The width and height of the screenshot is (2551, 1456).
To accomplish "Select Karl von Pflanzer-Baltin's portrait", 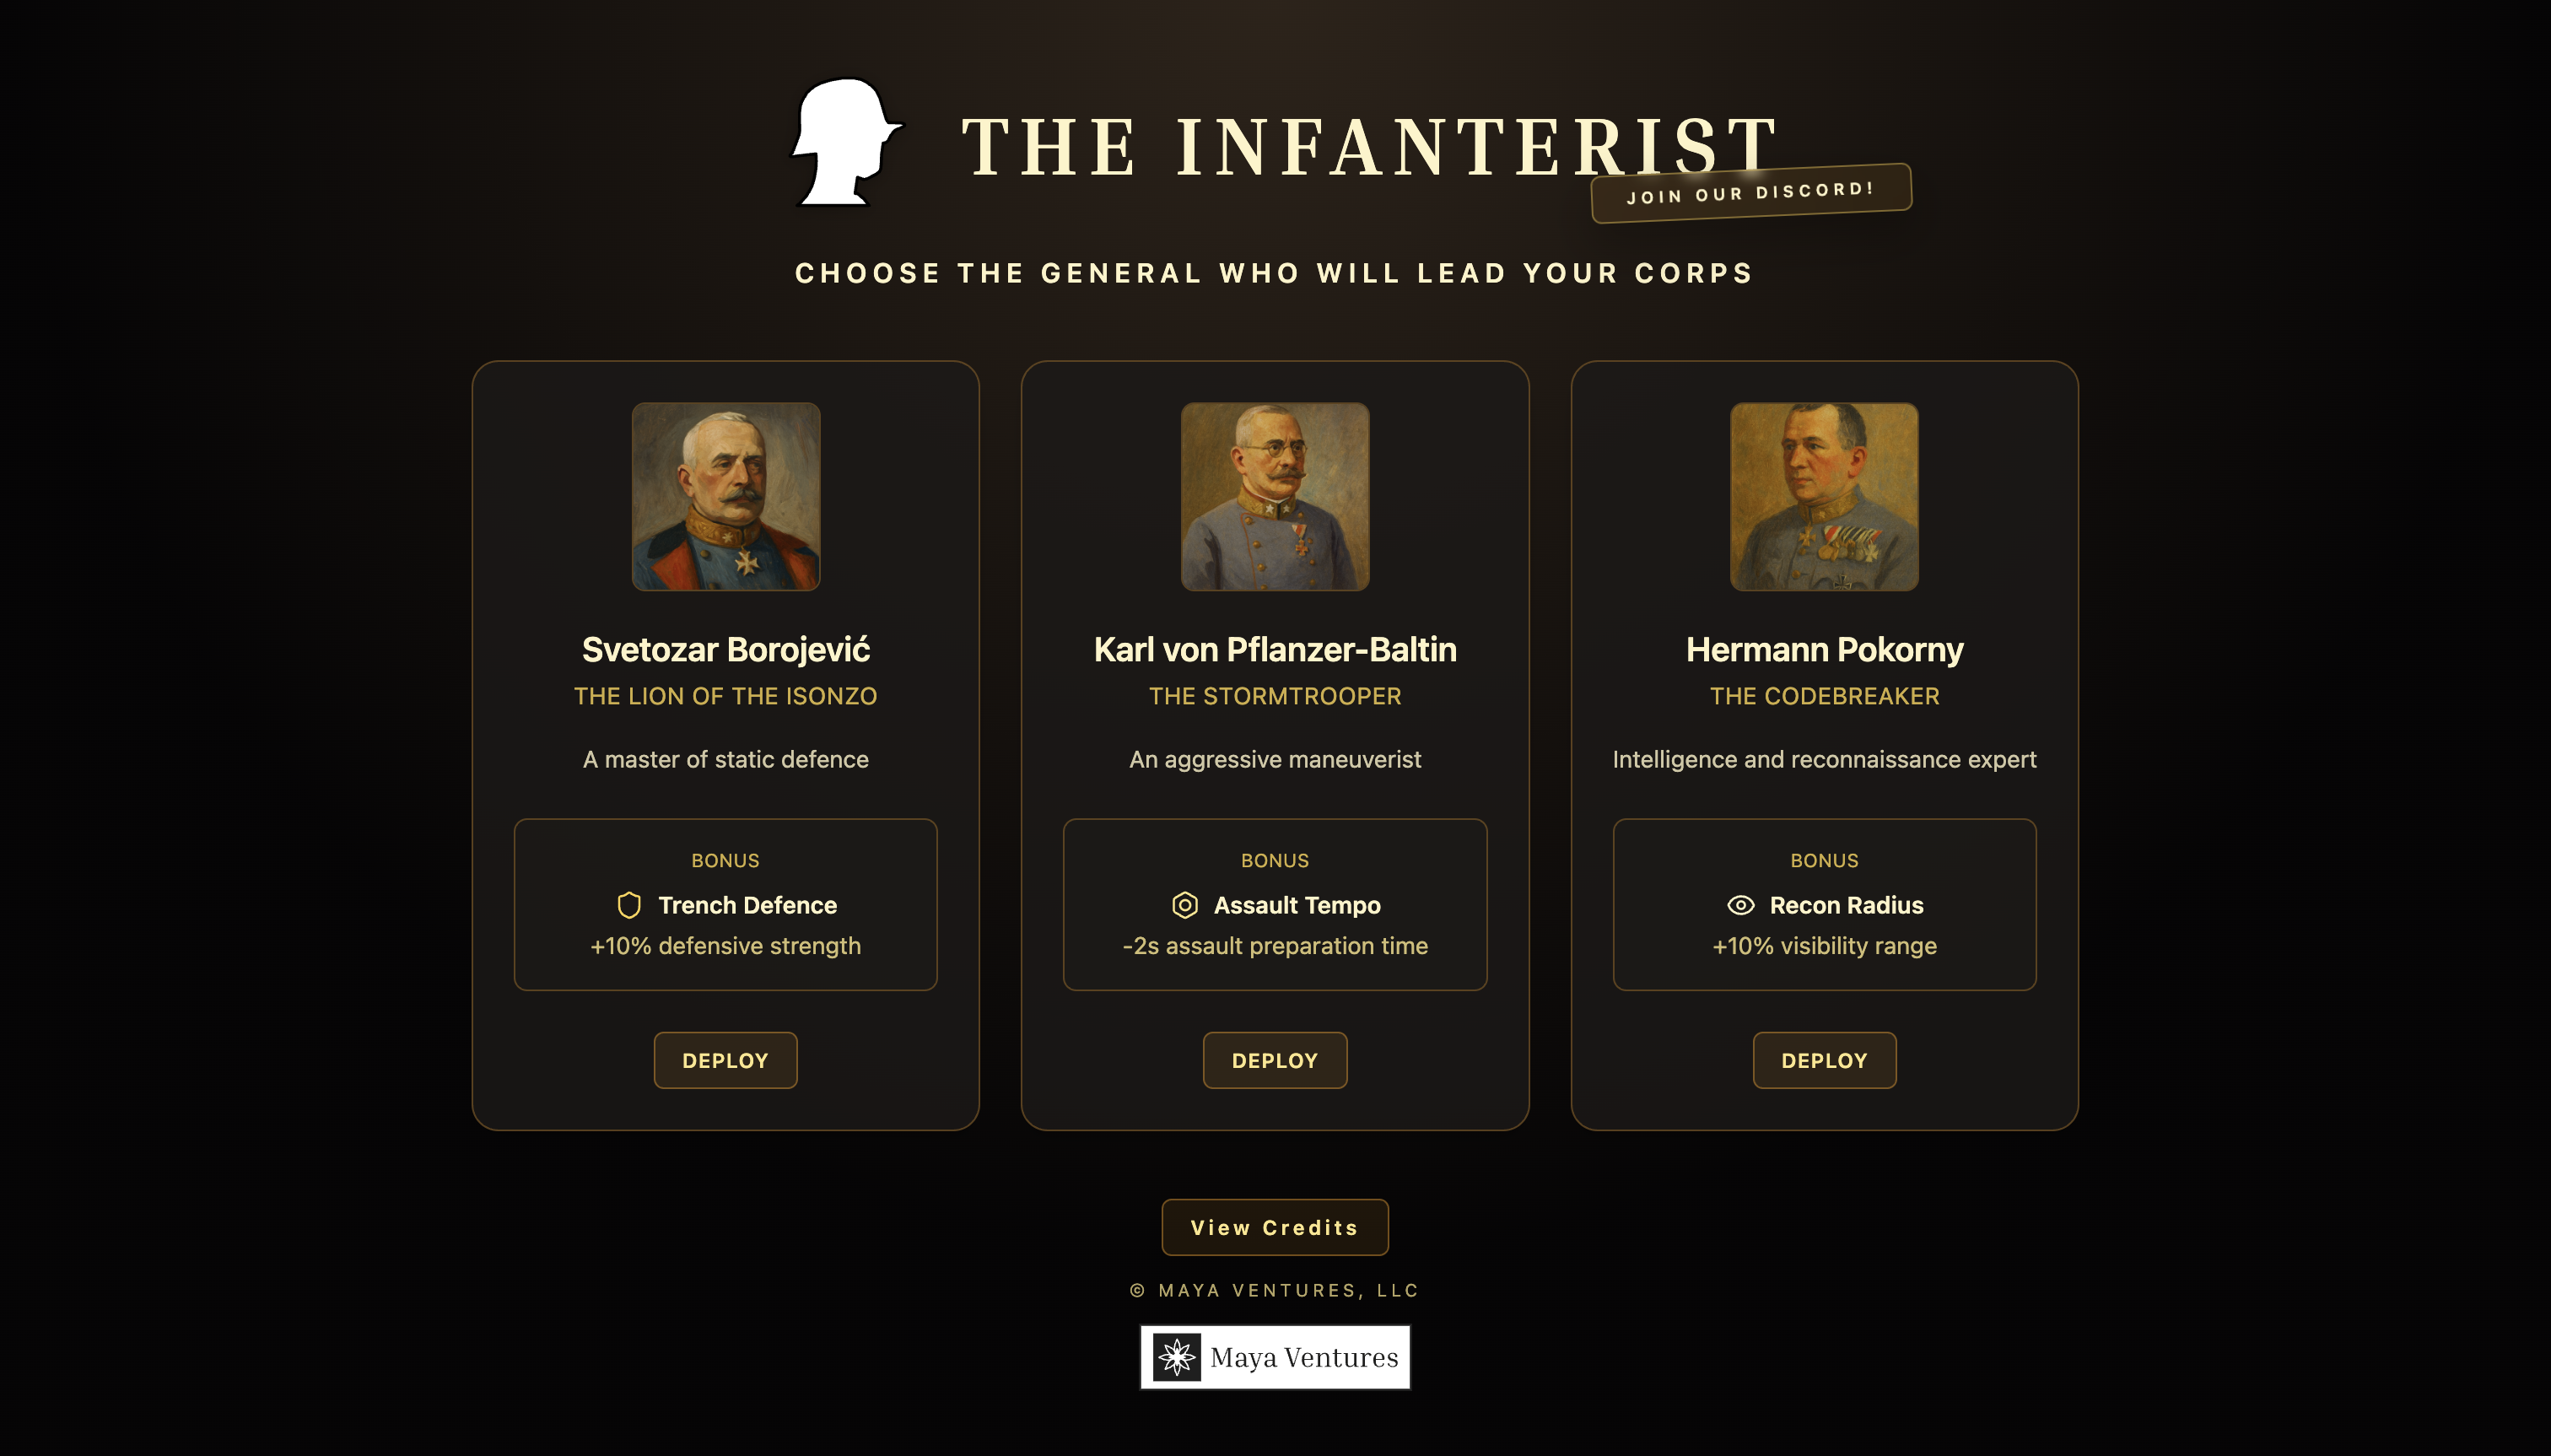I will pyautogui.click(x=1276, y=497).
